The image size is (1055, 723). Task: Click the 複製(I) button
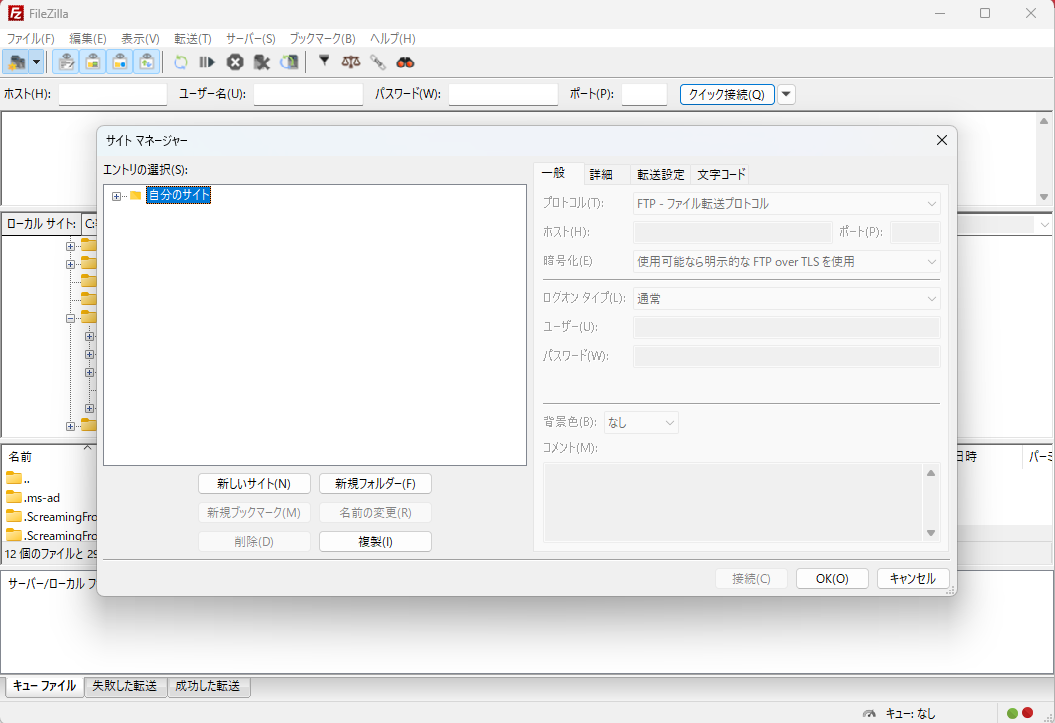(x=375, y=541)
